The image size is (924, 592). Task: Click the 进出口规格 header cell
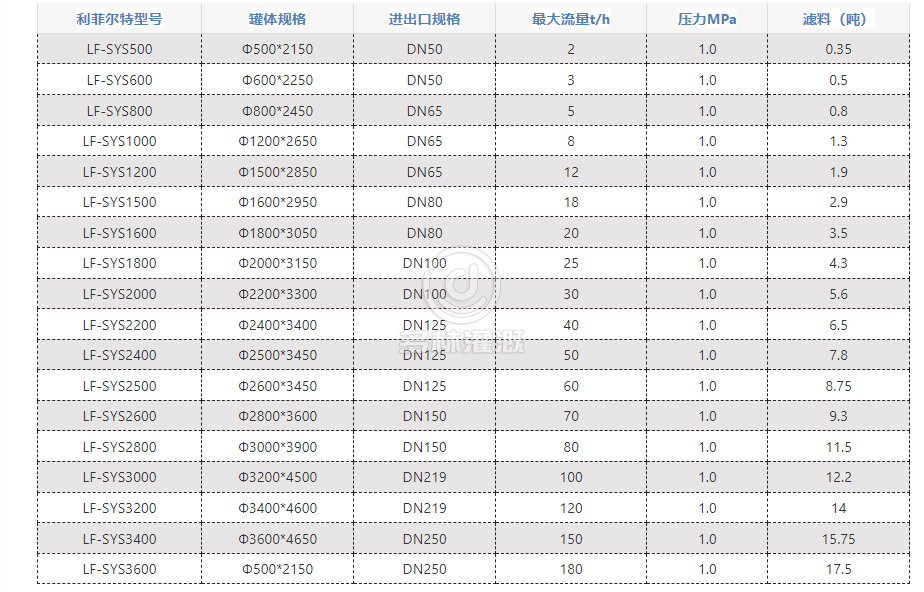click(424, 19)
